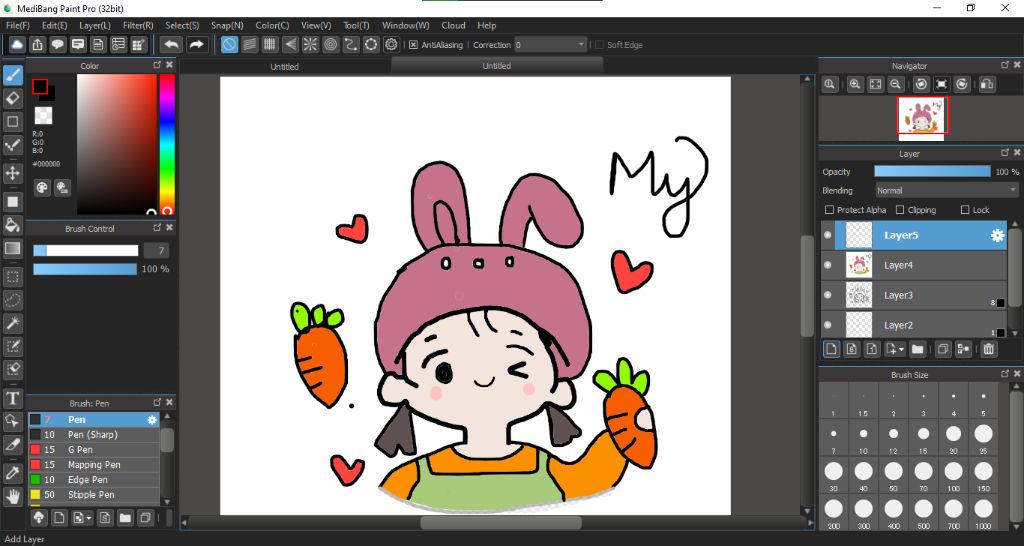Pick the Magic Wand tool

(12, 323)
